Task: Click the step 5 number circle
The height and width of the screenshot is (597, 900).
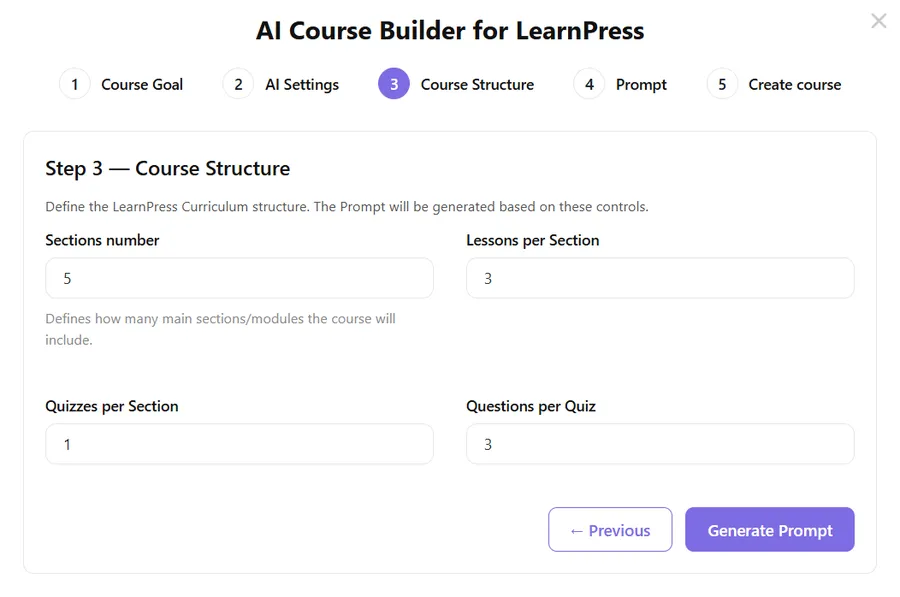Action: [722, 84]
